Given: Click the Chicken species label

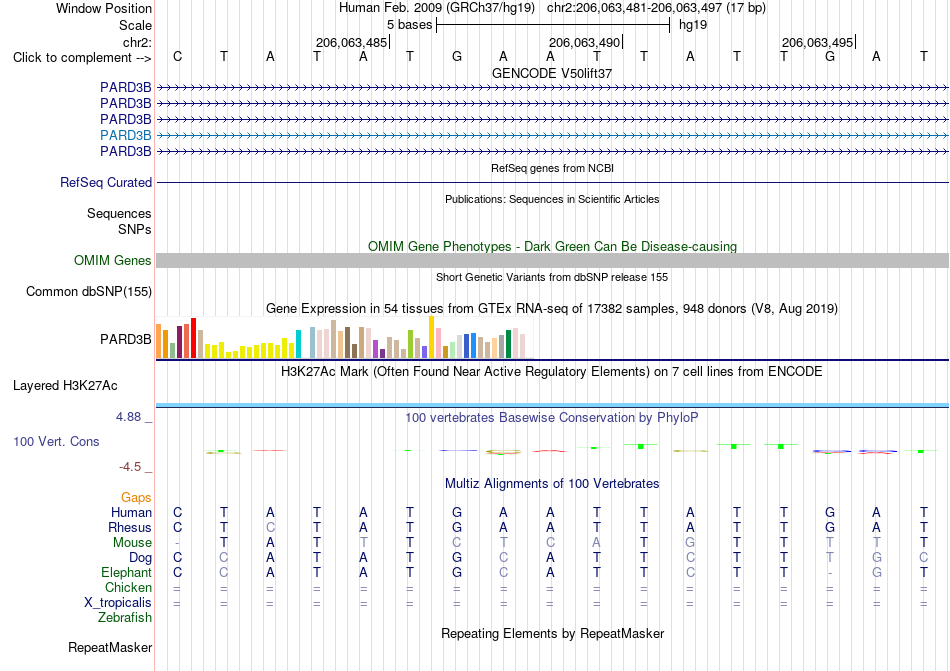Looking at the screenshot, I should (128, 587).
